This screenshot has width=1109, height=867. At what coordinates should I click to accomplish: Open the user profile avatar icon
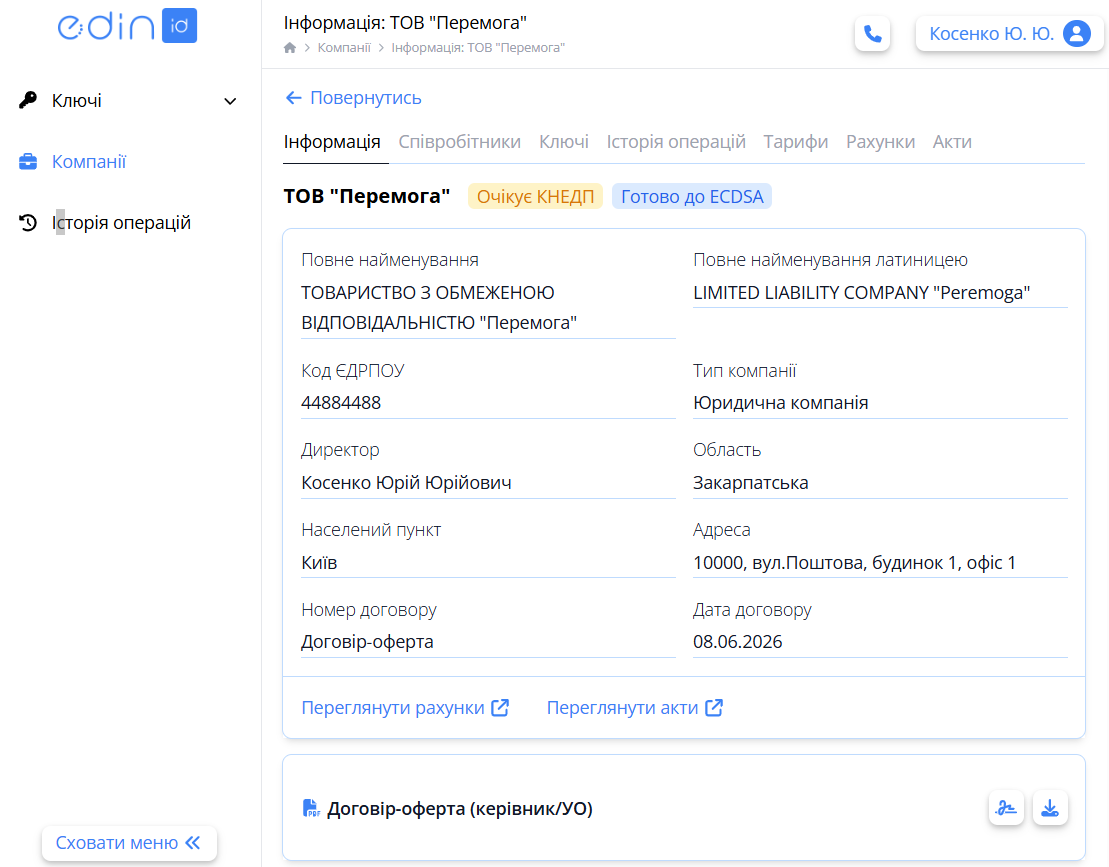pyautogui.click(x=1076, y=34)
